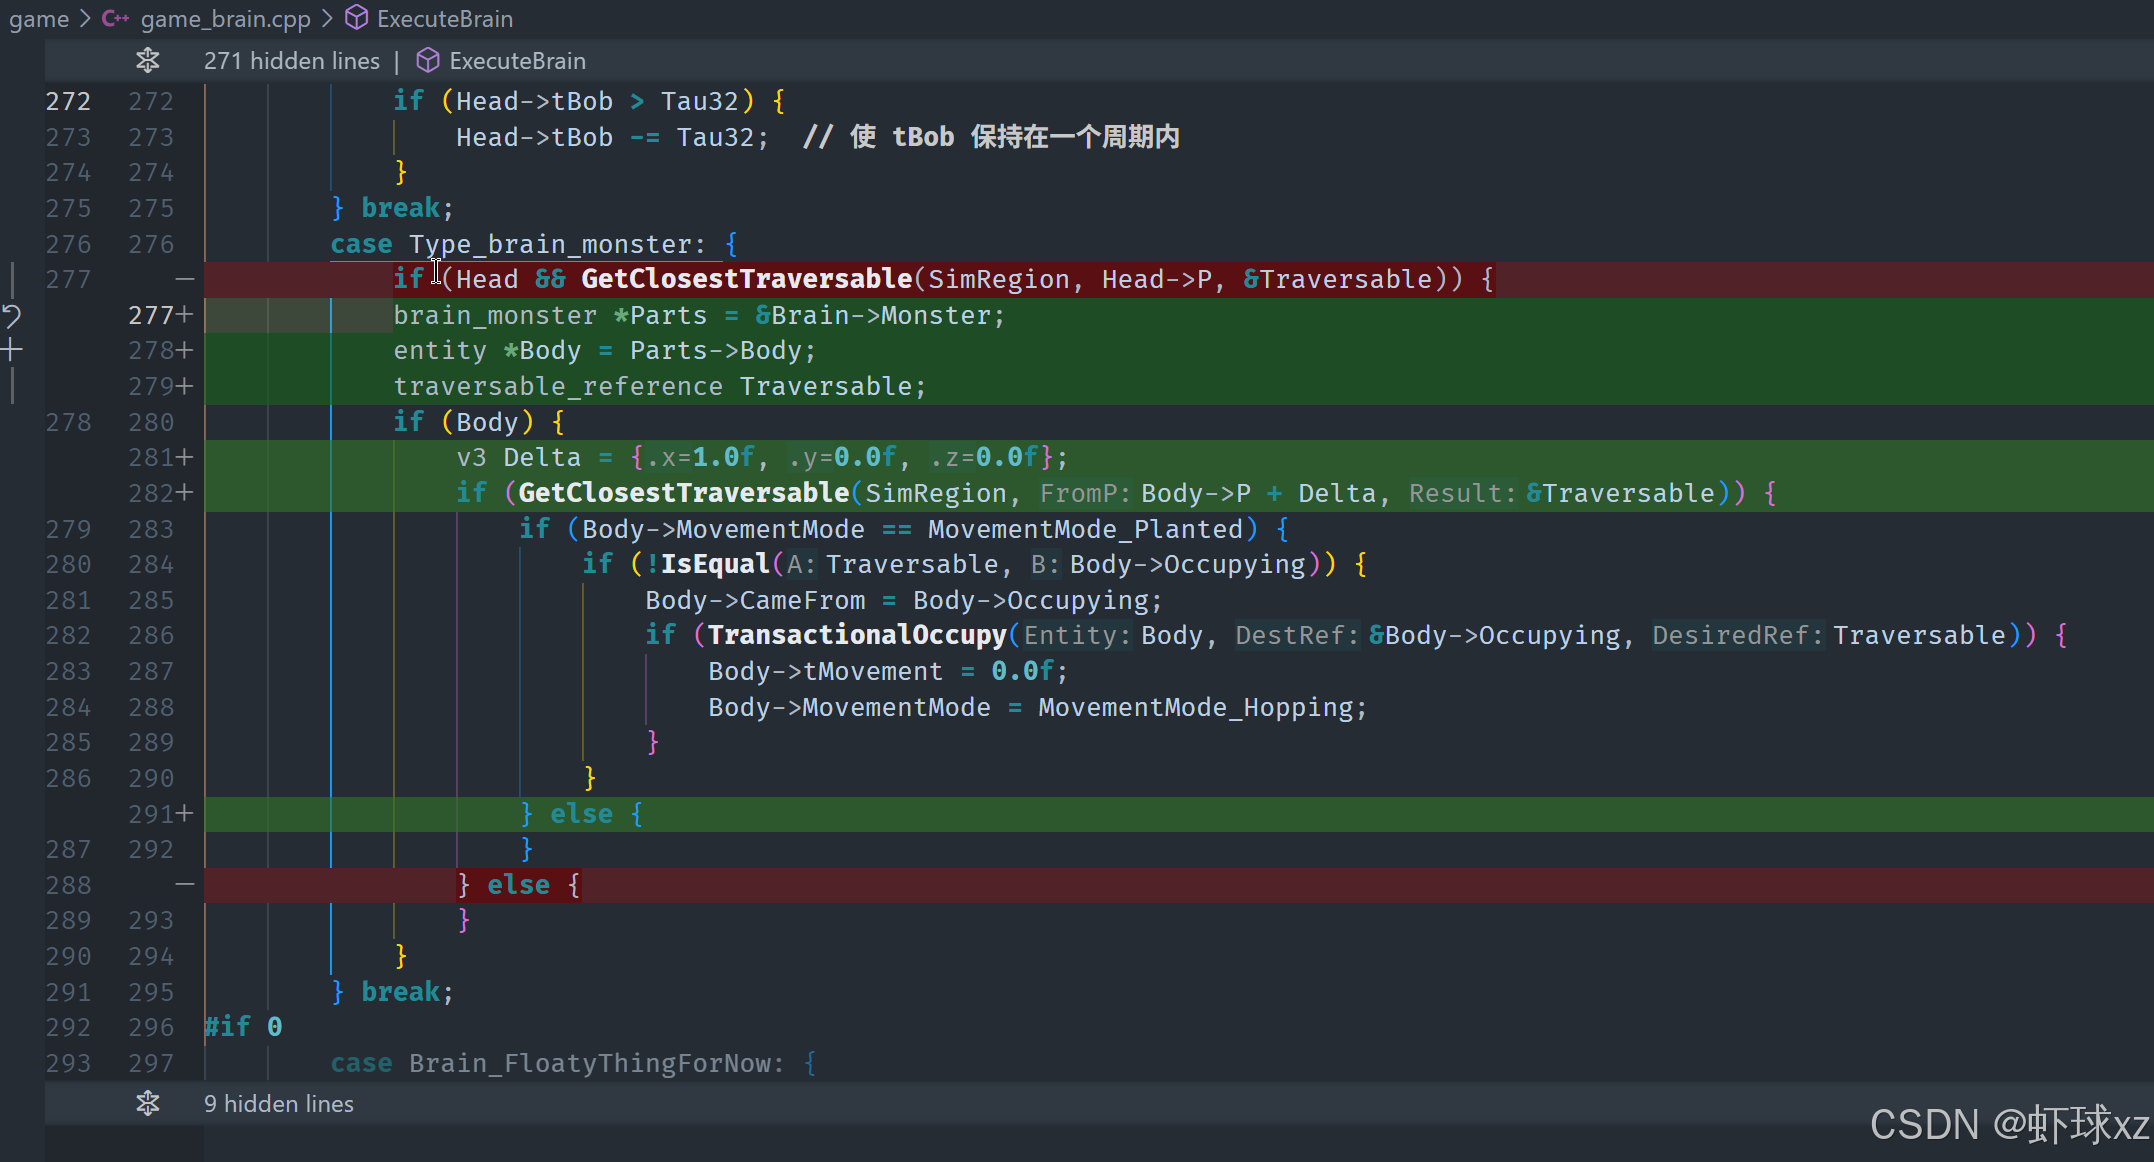The image size is (2154, 1162).
Task: Open the 'game' folder breadcrumb
Action: pos(38,18)
